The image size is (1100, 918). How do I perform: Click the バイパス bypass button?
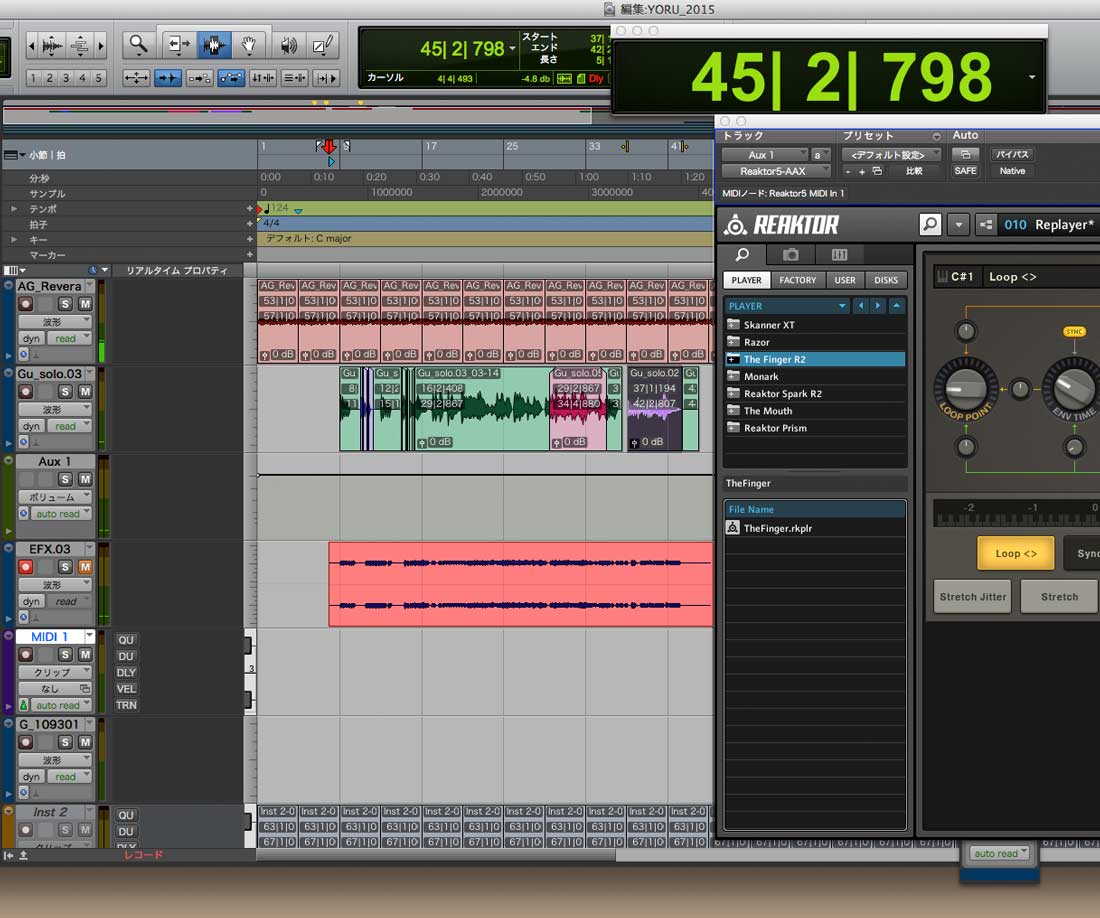point(1012,154)
